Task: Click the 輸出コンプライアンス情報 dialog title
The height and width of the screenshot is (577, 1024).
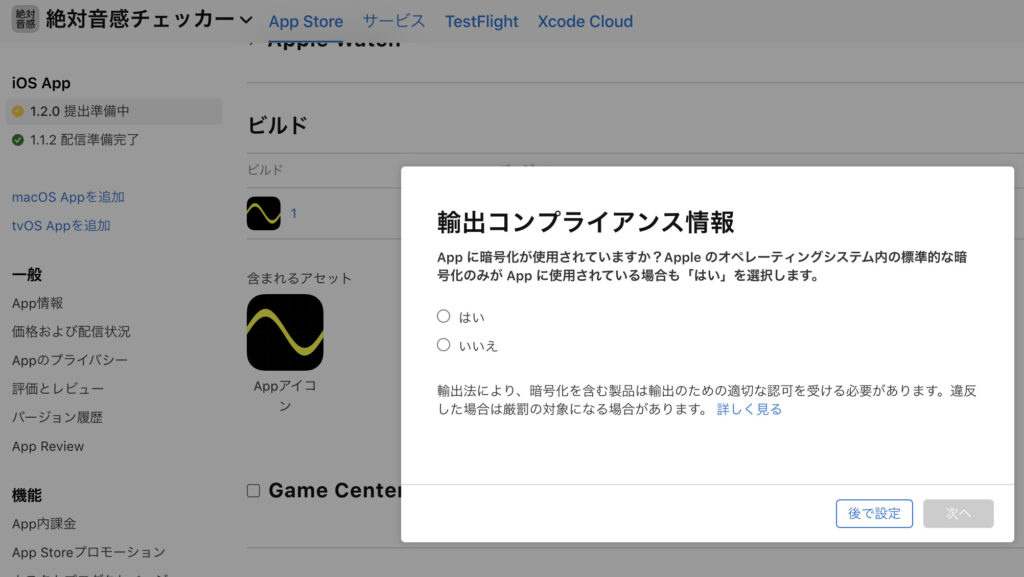Action: point(585,222)
